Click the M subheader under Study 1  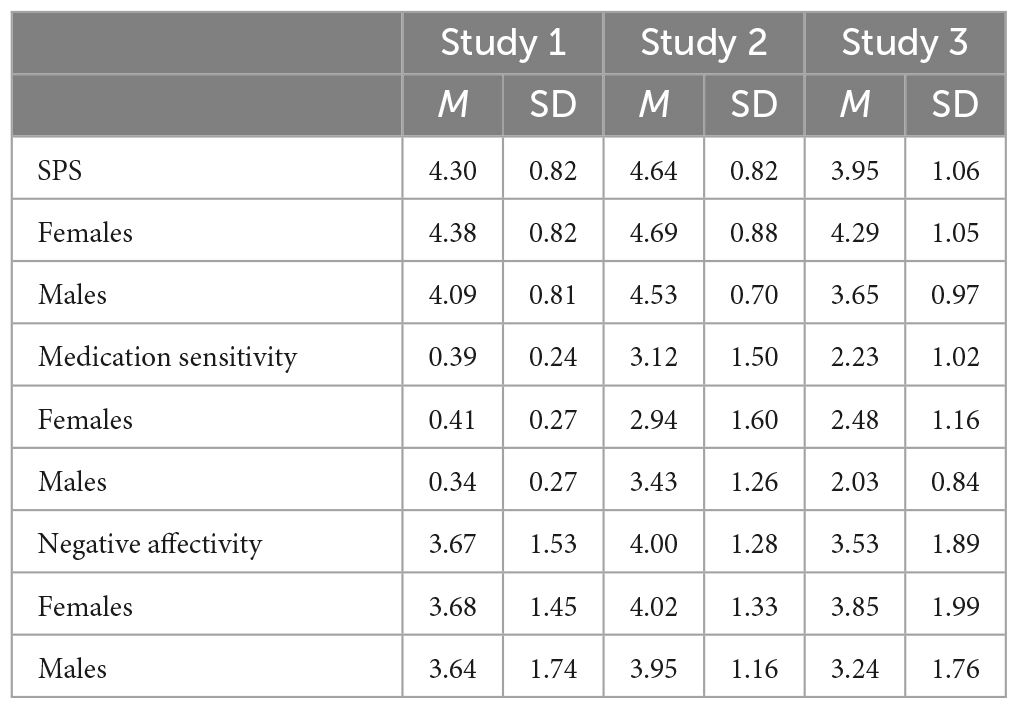pos(453,104)
